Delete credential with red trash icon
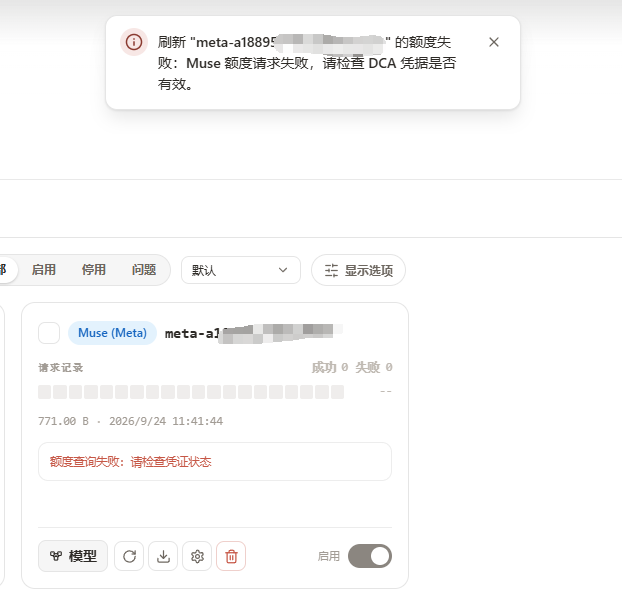Image resolution: width=622 pixels, height=598 pixels. click(231, 556)
